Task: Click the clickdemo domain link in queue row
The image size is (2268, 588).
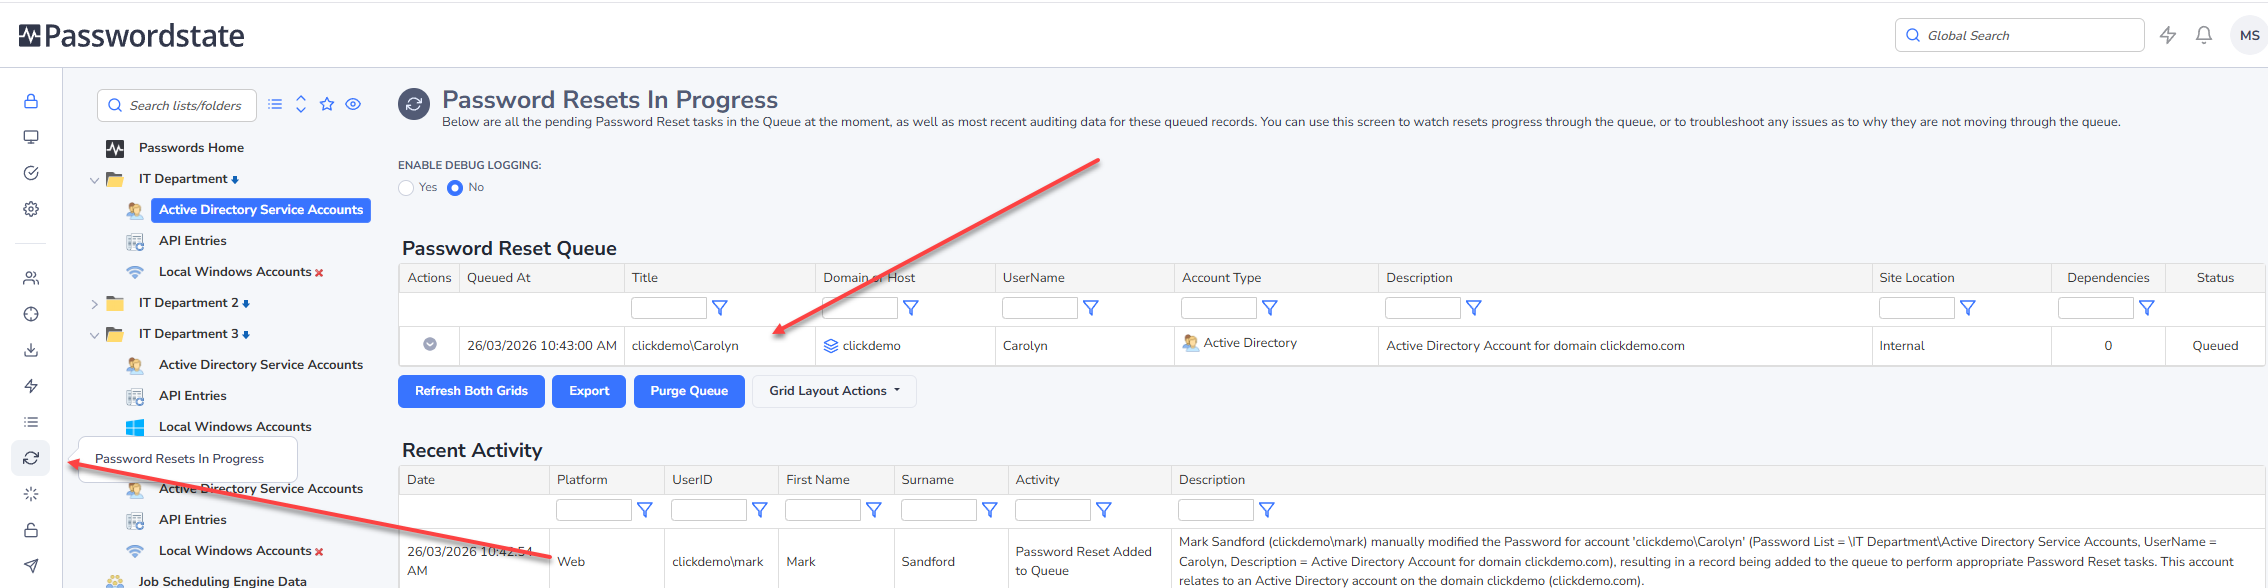Action: 871,346
